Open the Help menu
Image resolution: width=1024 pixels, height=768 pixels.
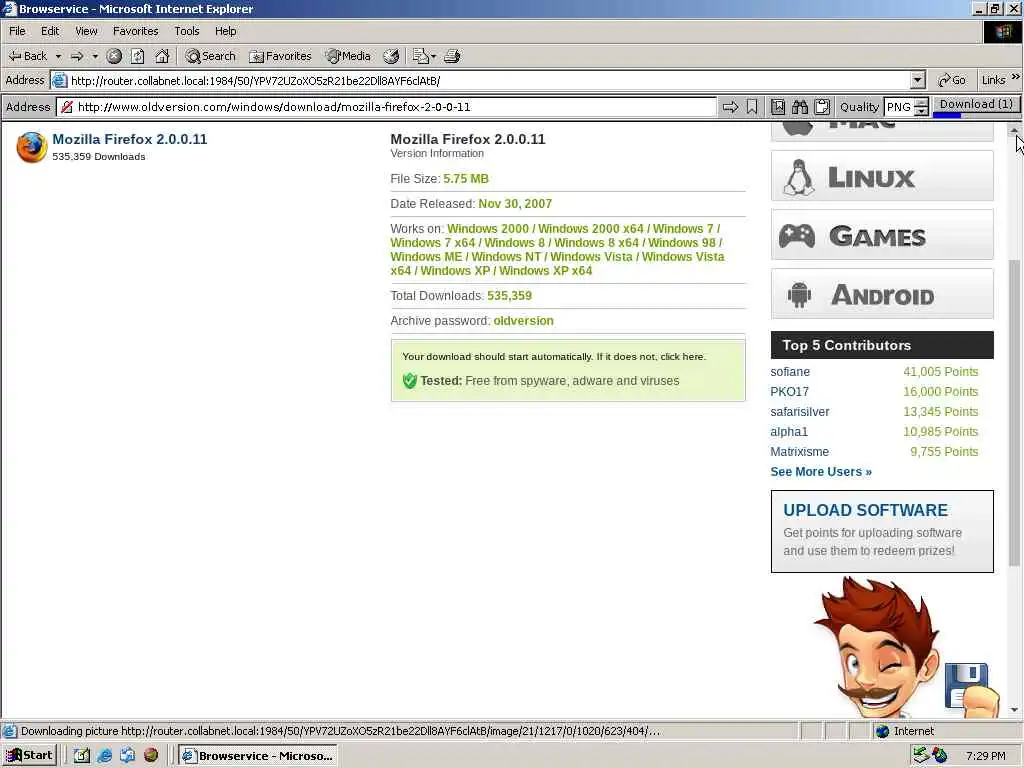tap(225, 31)
